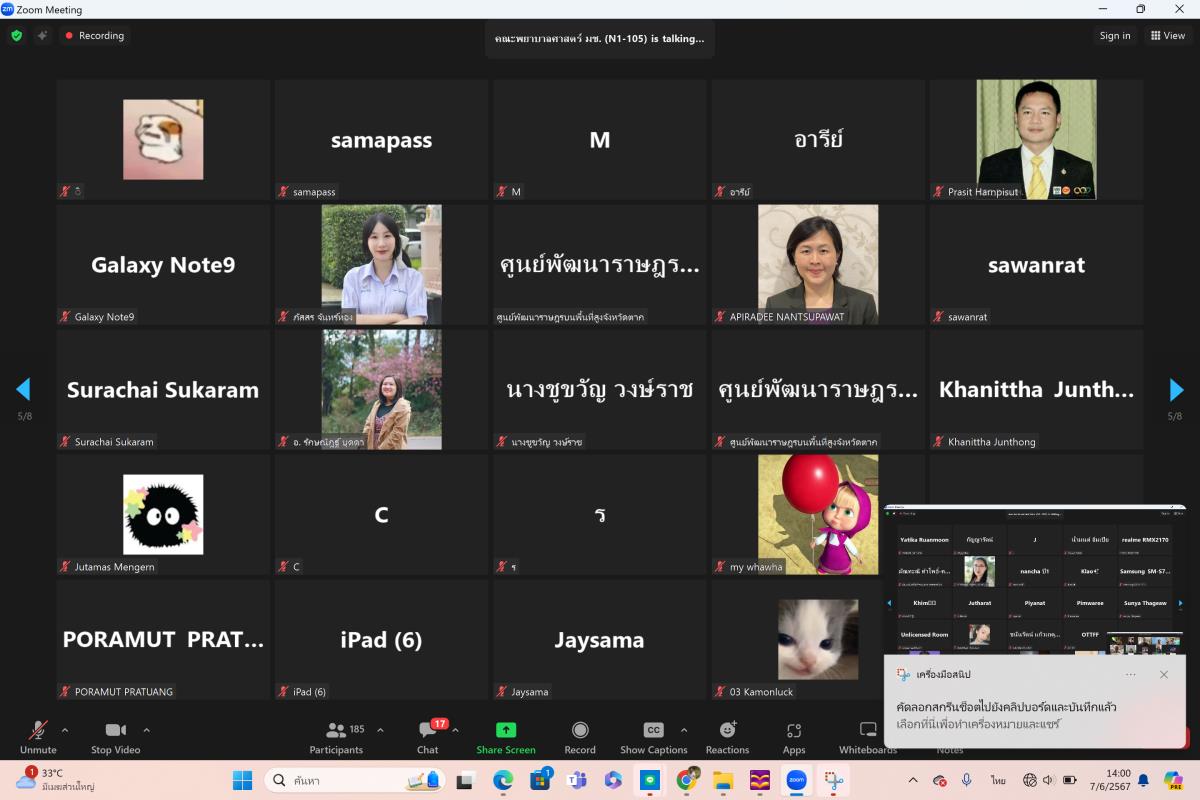The height and width of the screenshot is (800, 1200).
Task: Click the Sign in button
Action: pyautogui.click(x=1115, y=36)
